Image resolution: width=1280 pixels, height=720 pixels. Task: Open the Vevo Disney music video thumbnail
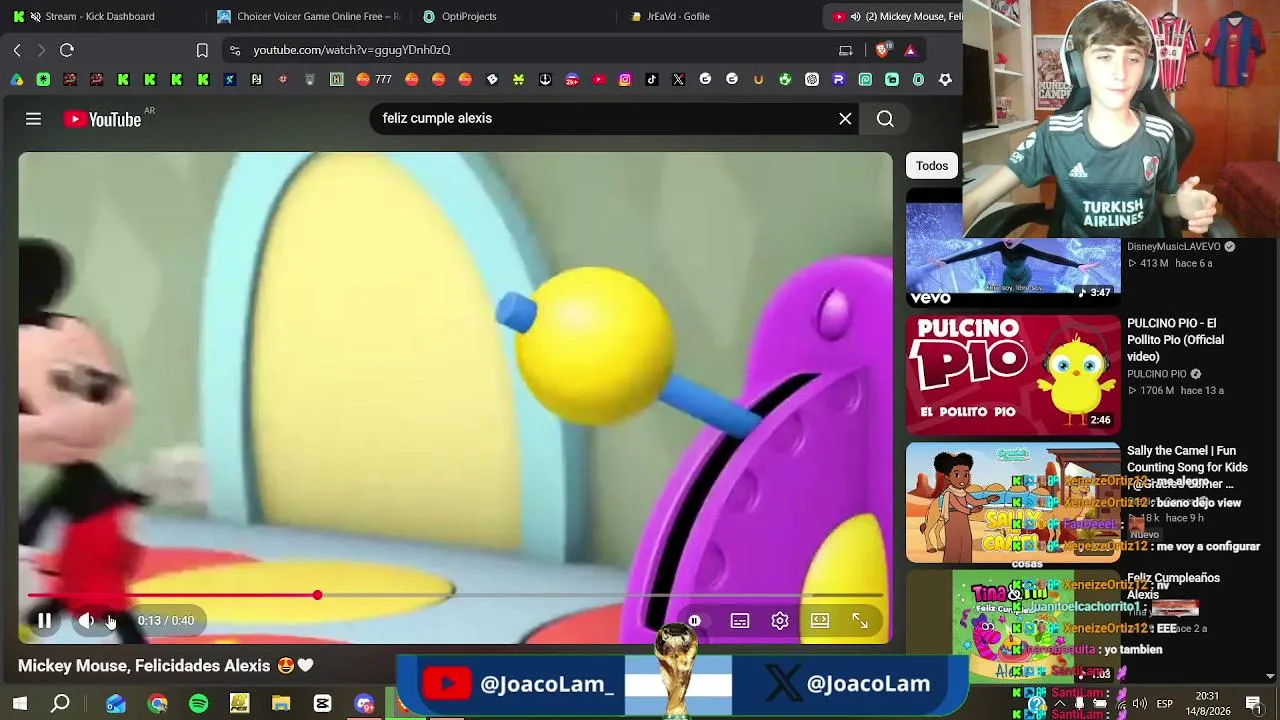[x=1013, y=247]
